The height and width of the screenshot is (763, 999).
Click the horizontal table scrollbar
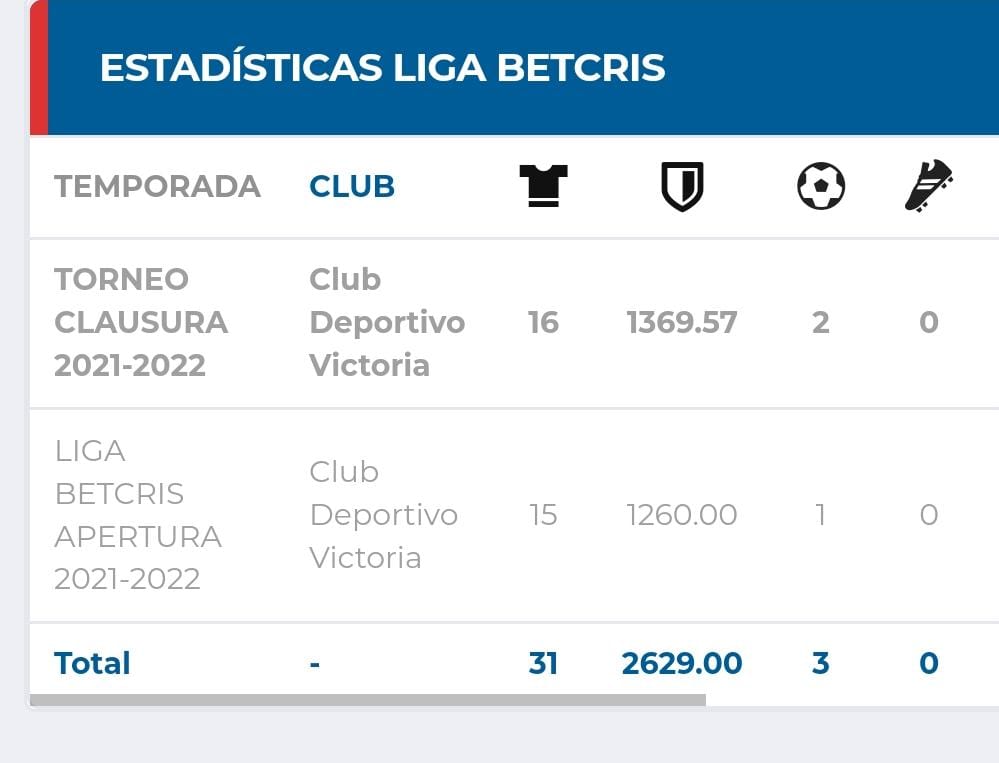(368, 700)
